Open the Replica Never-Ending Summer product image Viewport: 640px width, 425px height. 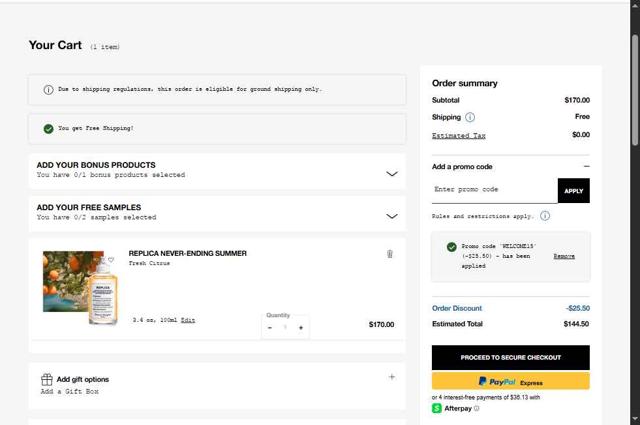[80, 288]
